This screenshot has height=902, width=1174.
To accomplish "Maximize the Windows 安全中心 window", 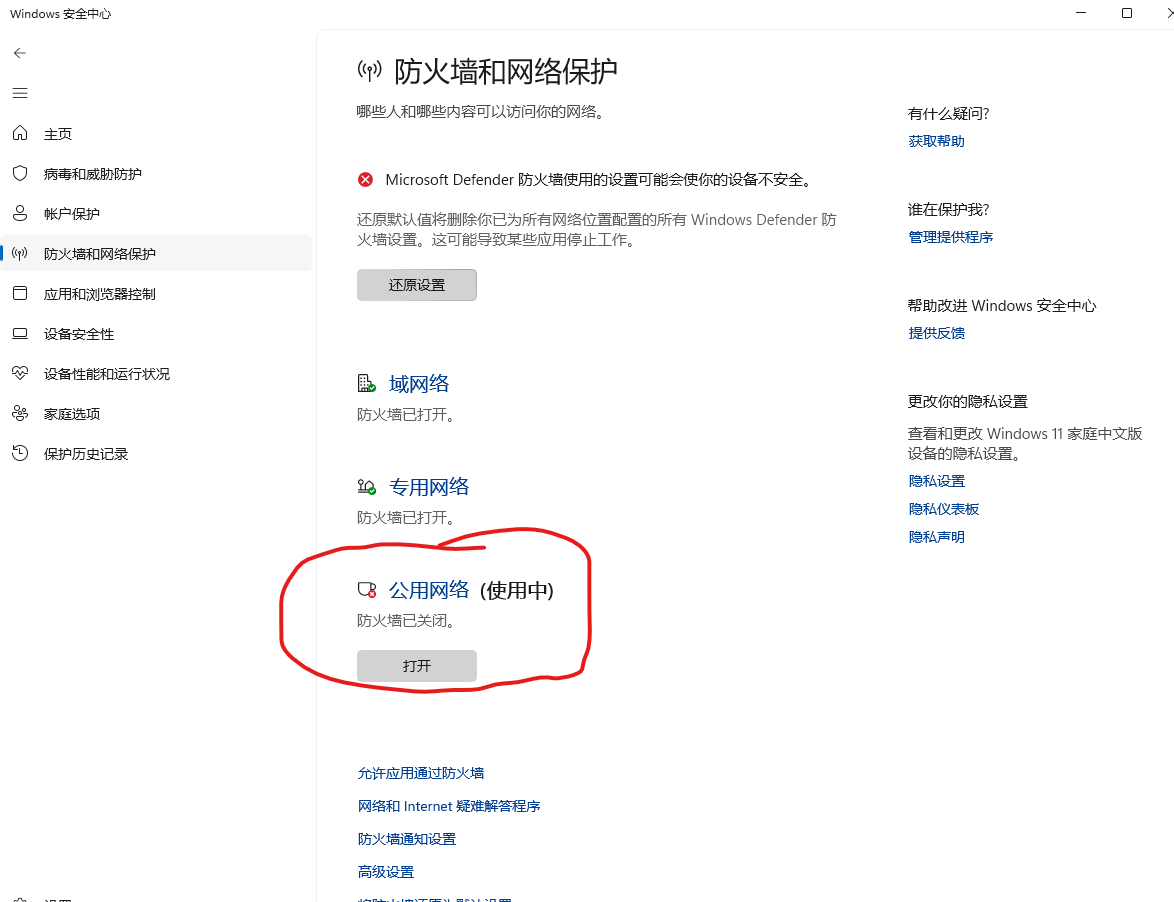I will coord(1126,13).
